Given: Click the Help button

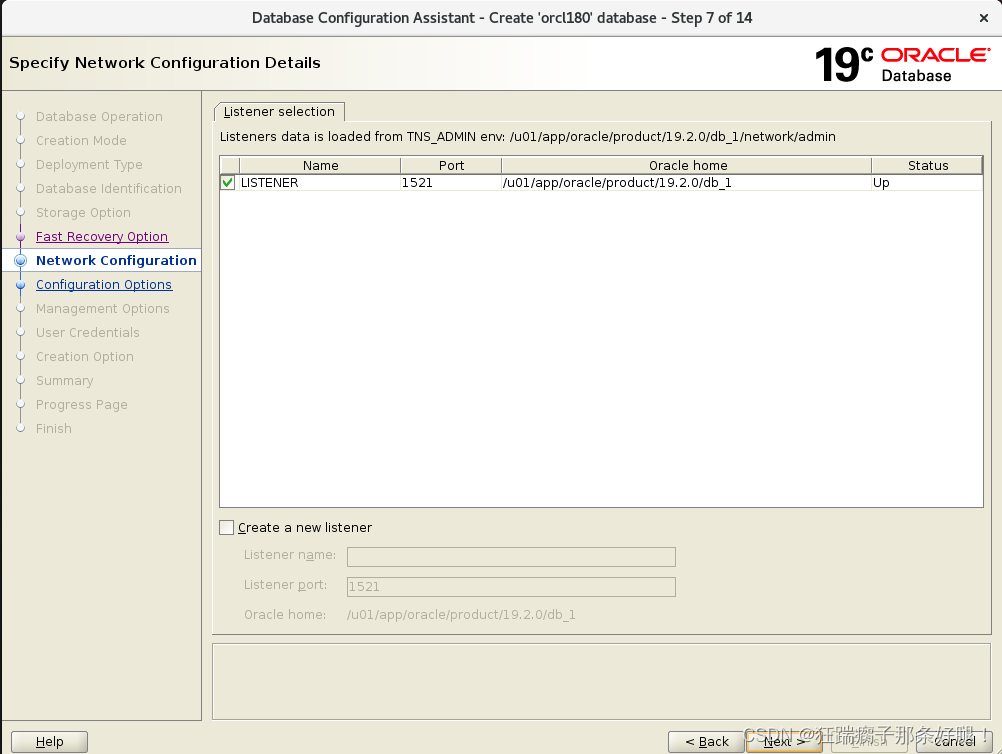Looking at the screenshot, I should [x=49, y=741].
